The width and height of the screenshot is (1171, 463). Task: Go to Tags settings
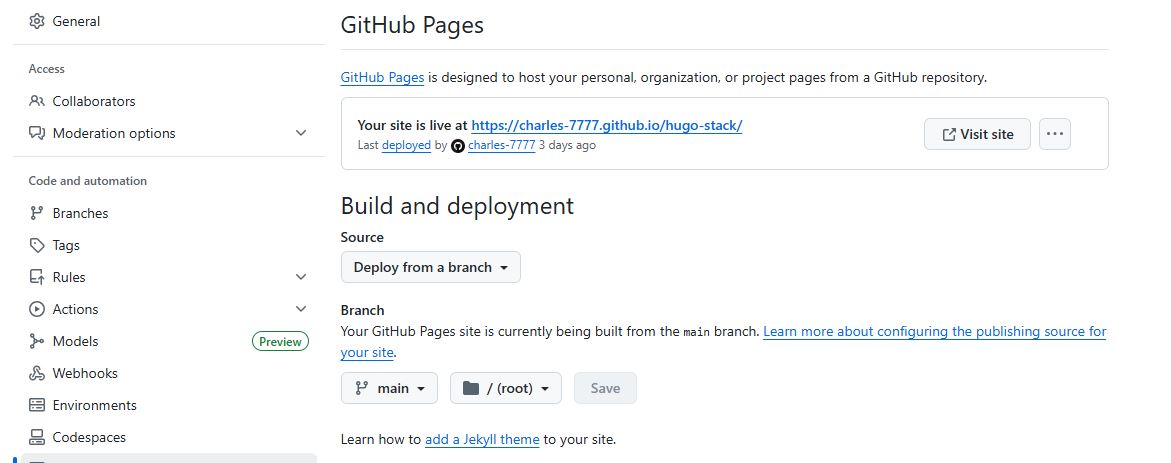pyautogui.click(x=66, y=245)
